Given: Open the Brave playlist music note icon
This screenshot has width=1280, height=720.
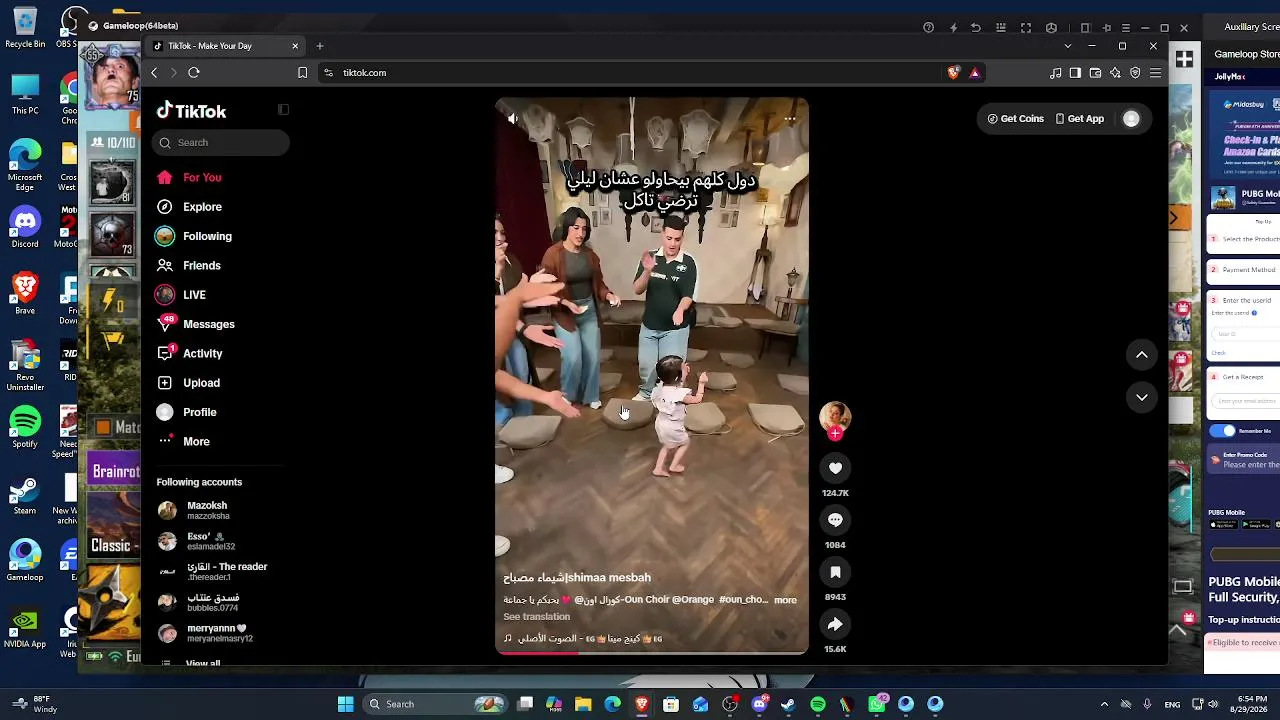Looking at the screenshot, I should 1056,73.
